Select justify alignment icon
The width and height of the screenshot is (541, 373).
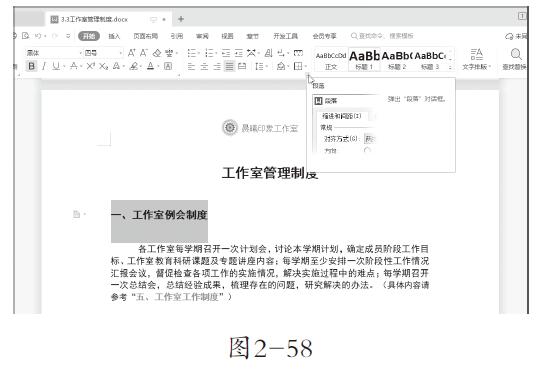point(229,66)
